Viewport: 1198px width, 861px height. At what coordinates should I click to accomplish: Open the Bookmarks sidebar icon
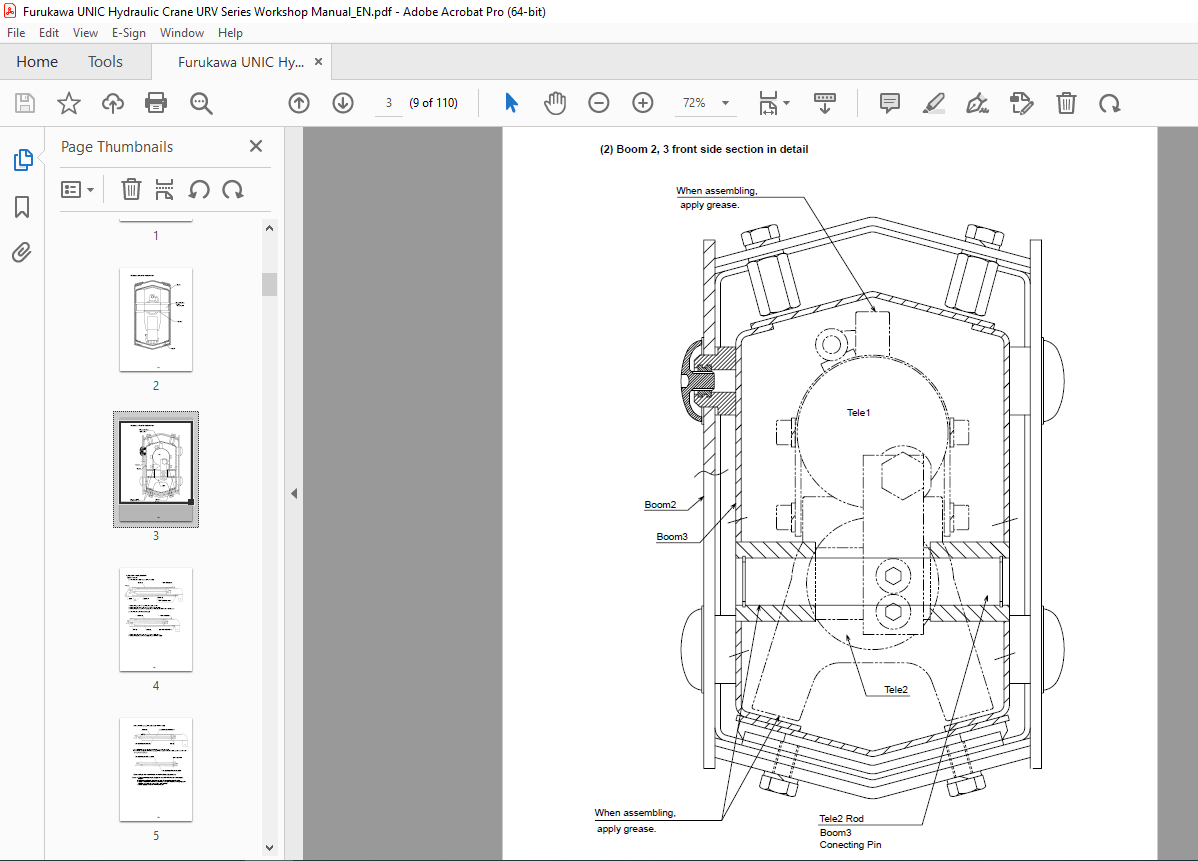(22, 207)
